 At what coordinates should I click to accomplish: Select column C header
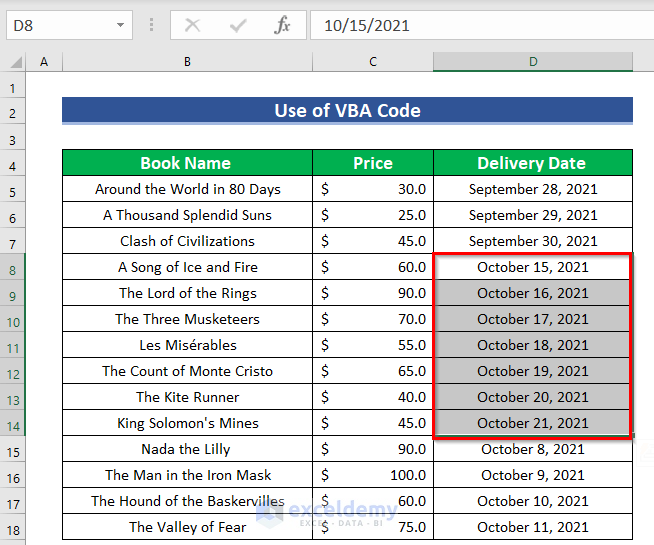[x=372, y=62]
